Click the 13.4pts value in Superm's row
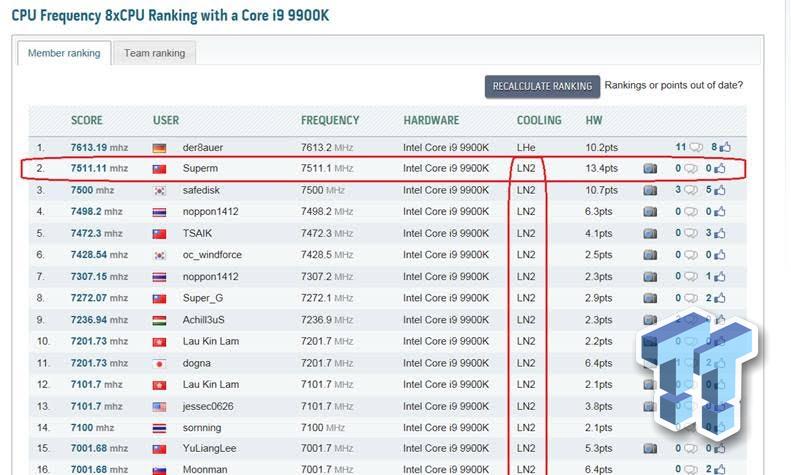The height and width of the screenshot is (475, 791). [601, 168]
